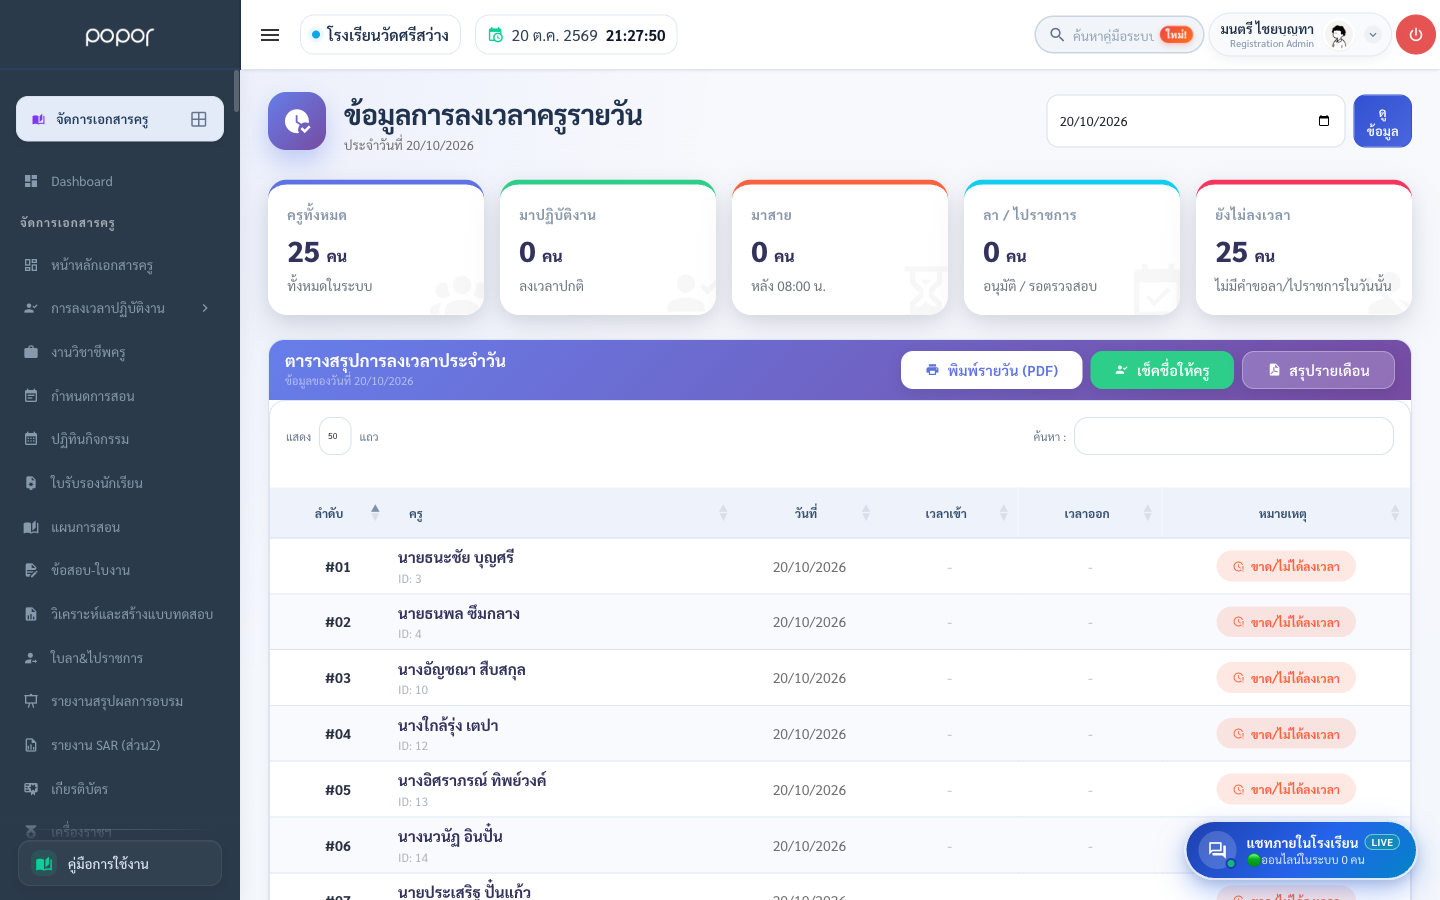Click the top ค้นหาคู่มือระบบ search box
The image size is (1440, 900).
tap(1119, 35)
